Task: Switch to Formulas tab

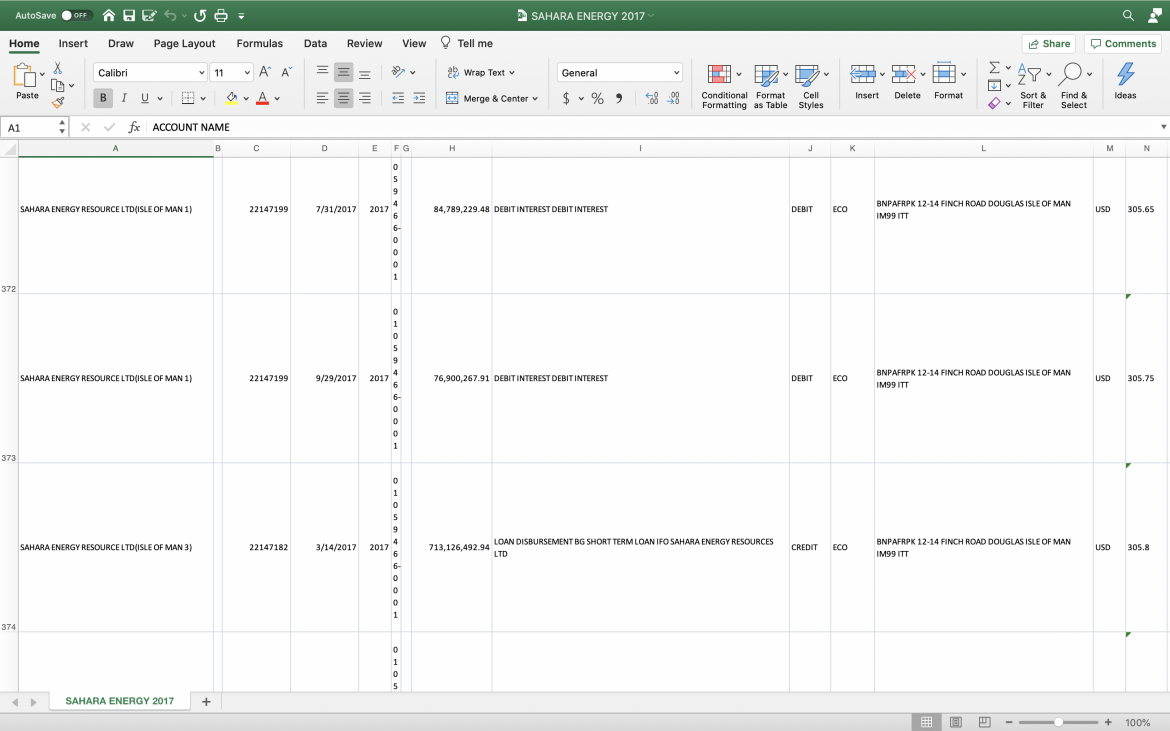Action: pos(260,43)
